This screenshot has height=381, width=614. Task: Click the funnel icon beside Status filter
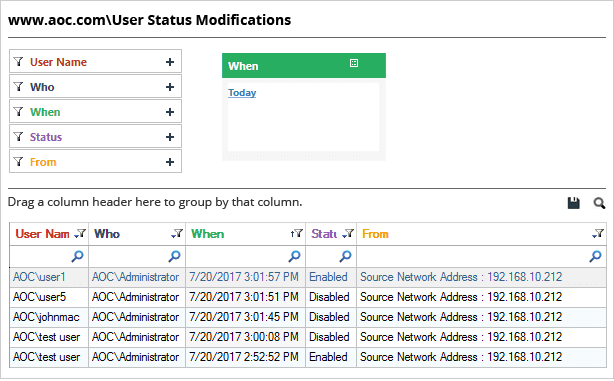pos(18,137)
